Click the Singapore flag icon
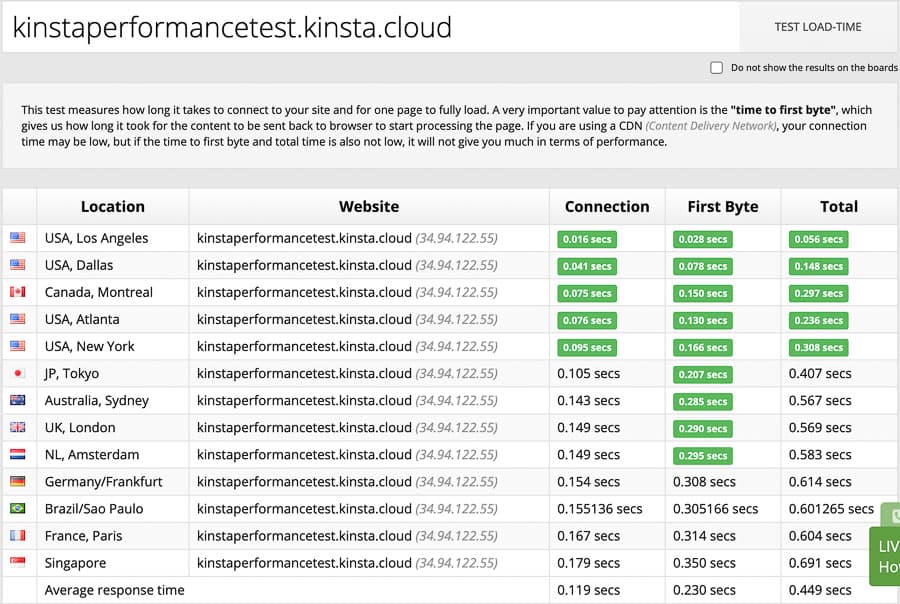This screenshot has height=604, width=900. (x=20, y=562)
